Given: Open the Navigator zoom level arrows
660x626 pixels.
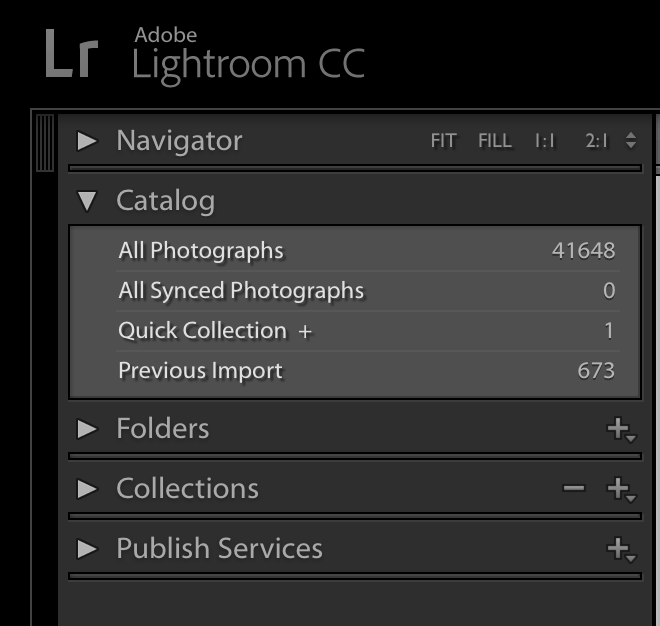Looking at the screenshot, I should tap(631, 141).
